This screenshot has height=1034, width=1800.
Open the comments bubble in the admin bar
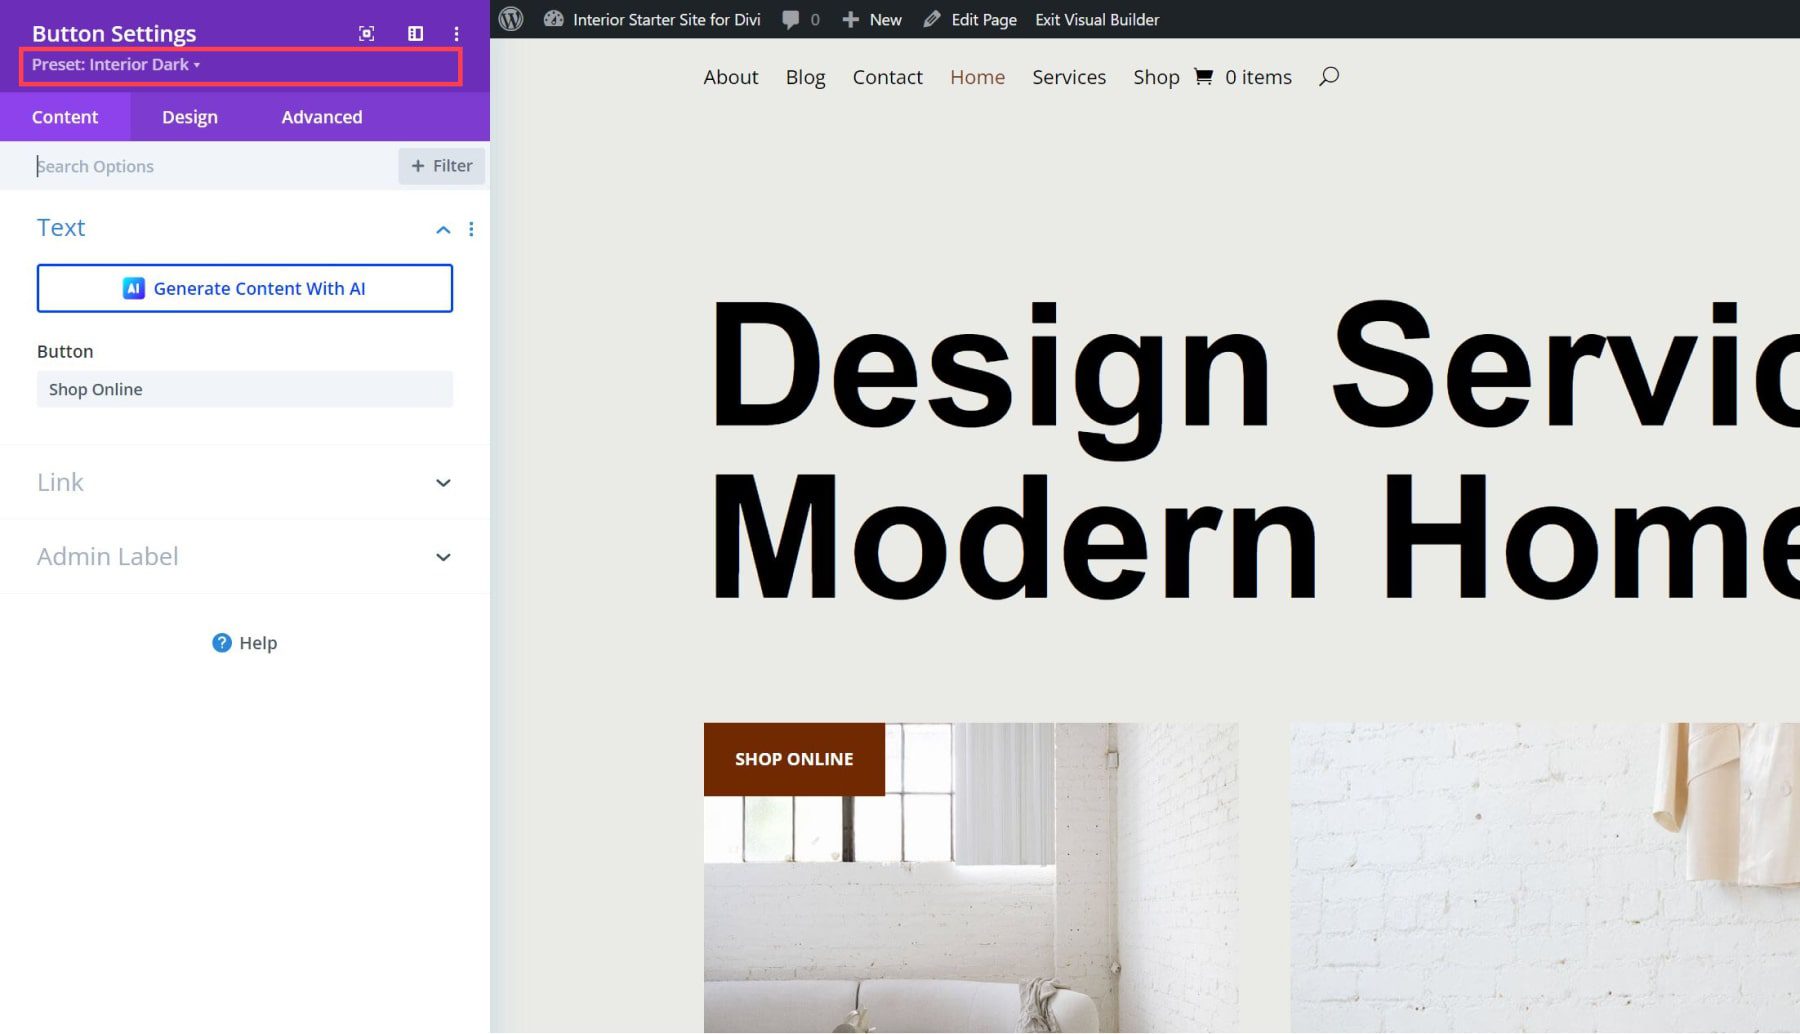coord(791,18)
